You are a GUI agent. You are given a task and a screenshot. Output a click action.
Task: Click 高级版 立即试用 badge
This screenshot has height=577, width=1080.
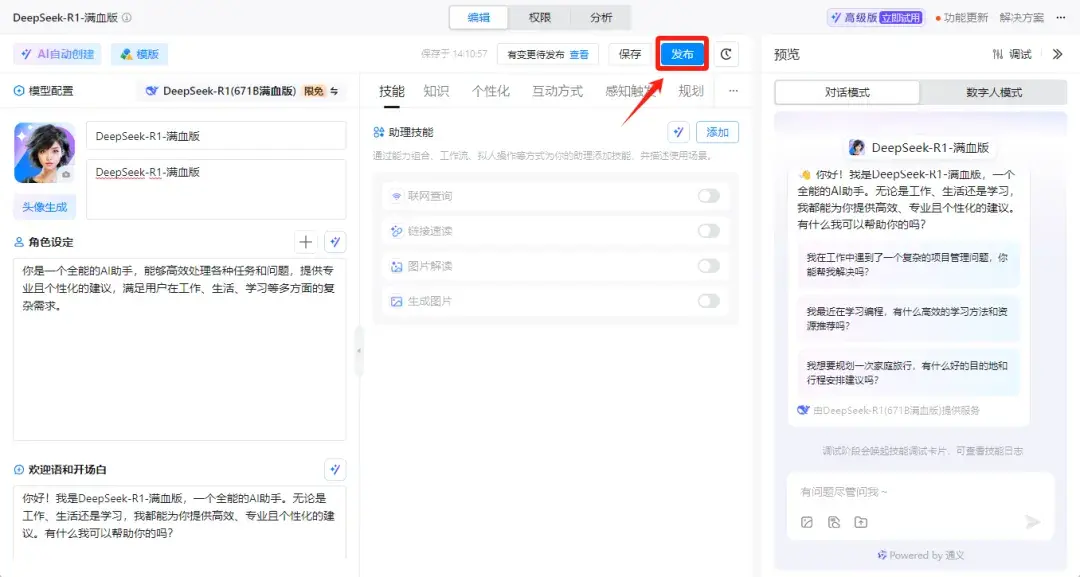pyautogui.click(x=876, y=18)
